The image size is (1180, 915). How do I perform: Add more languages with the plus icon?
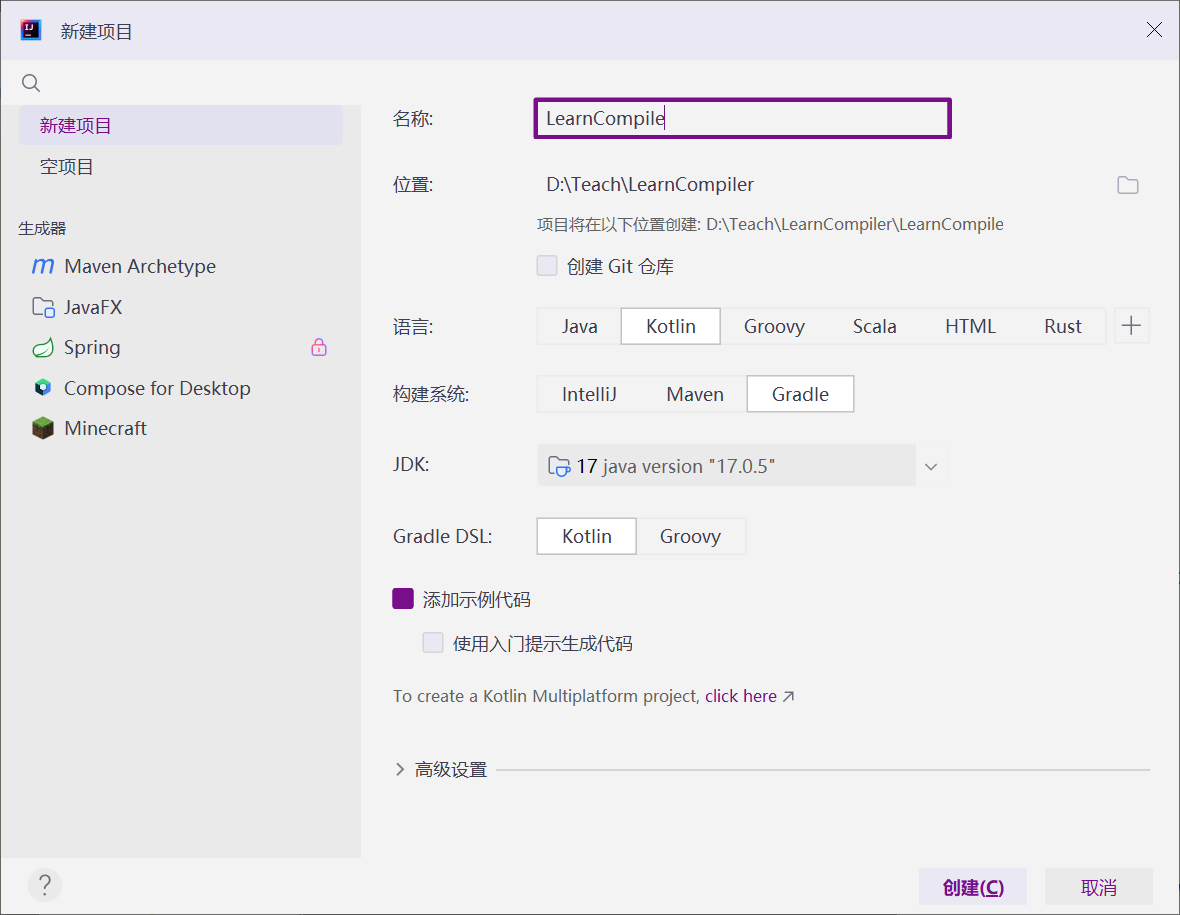pyautogui.click(x=1131, y=326)
